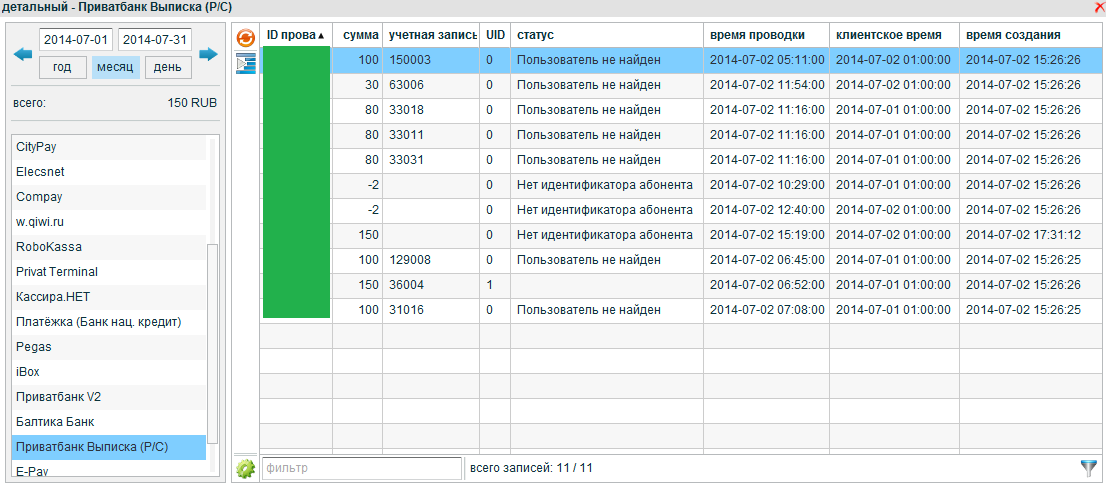Open the end date field 2014-07-31
The image size is (1106, 485).
(154, 40)
